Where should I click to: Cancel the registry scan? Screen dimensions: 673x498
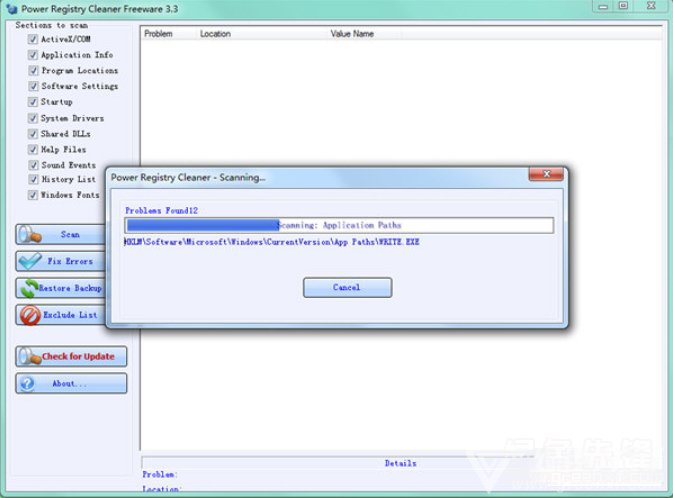347,287
